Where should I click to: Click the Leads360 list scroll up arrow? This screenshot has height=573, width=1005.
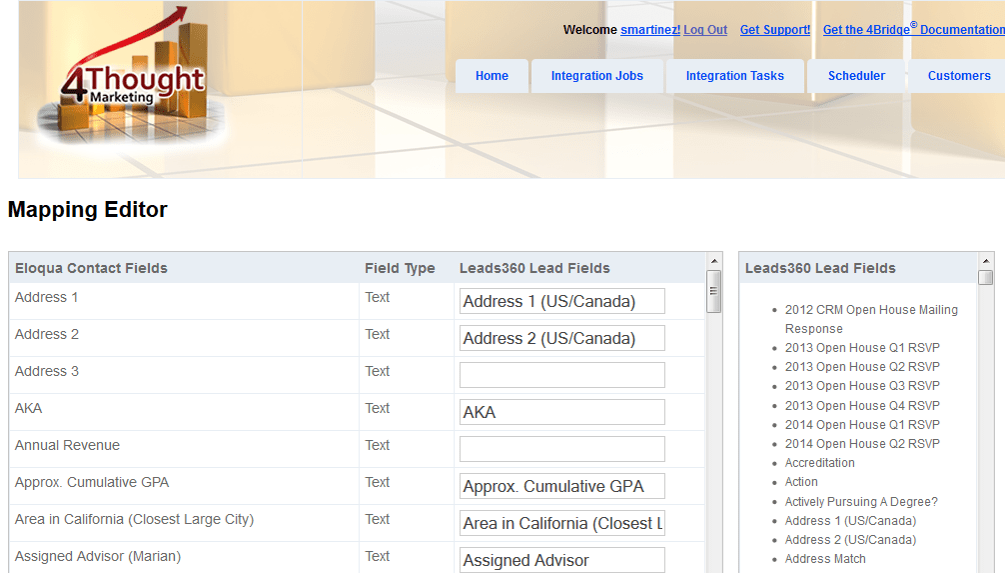986,261
